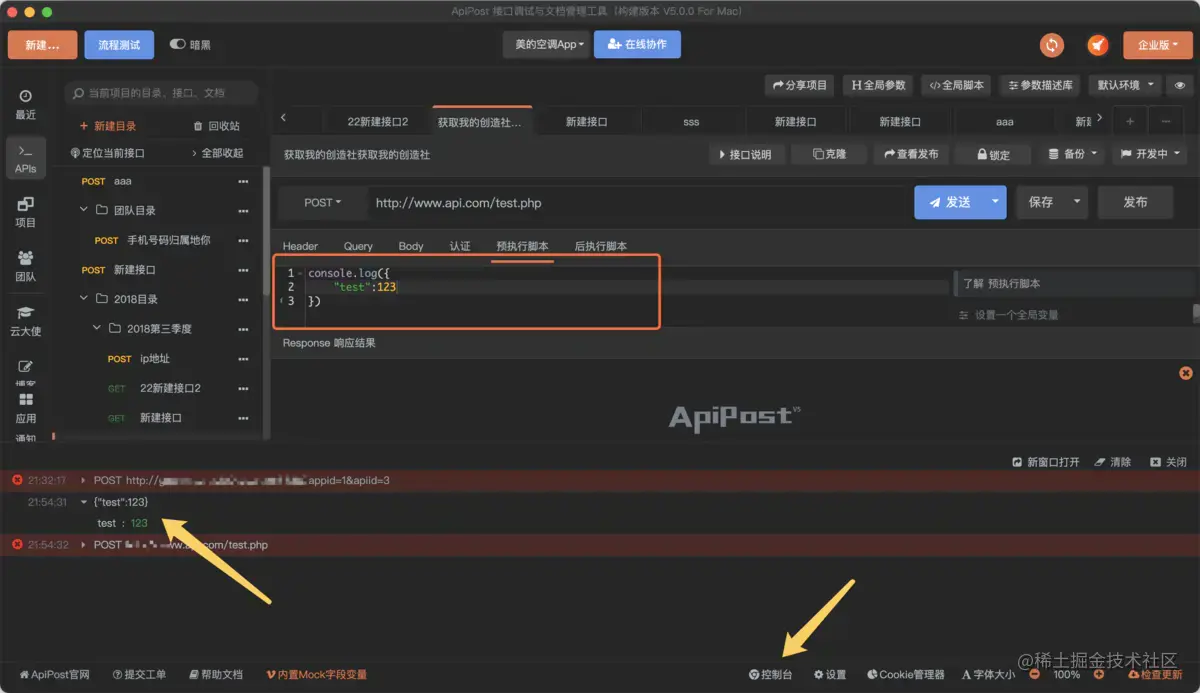Open the POST method dropdown
Screen dimensions: 1200x693
tap(322, 202)
